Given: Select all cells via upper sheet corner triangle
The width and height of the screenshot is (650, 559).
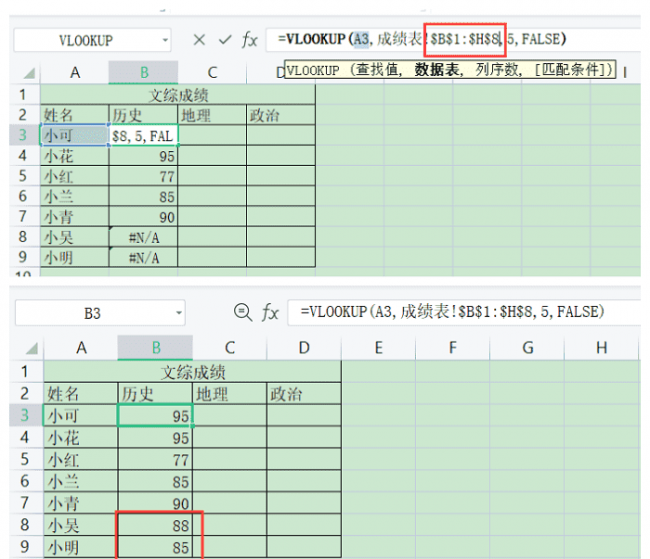Looking at the screenshot, I should [29, 74].
